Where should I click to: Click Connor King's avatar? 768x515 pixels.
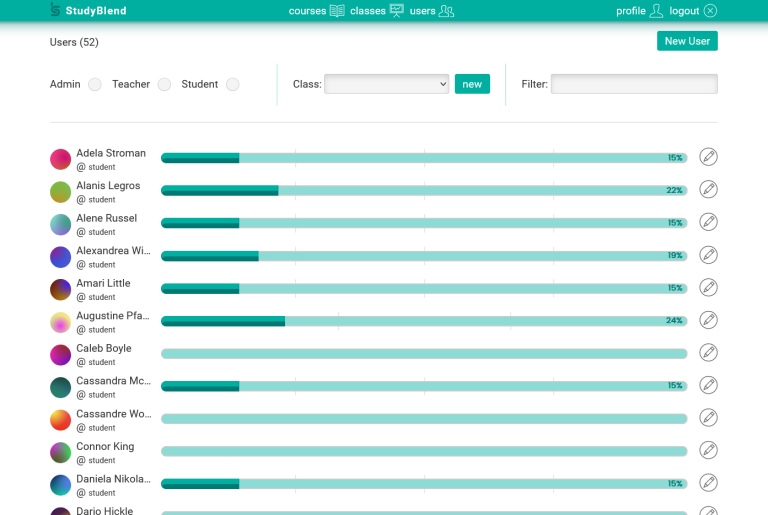[x=61, y=452]
